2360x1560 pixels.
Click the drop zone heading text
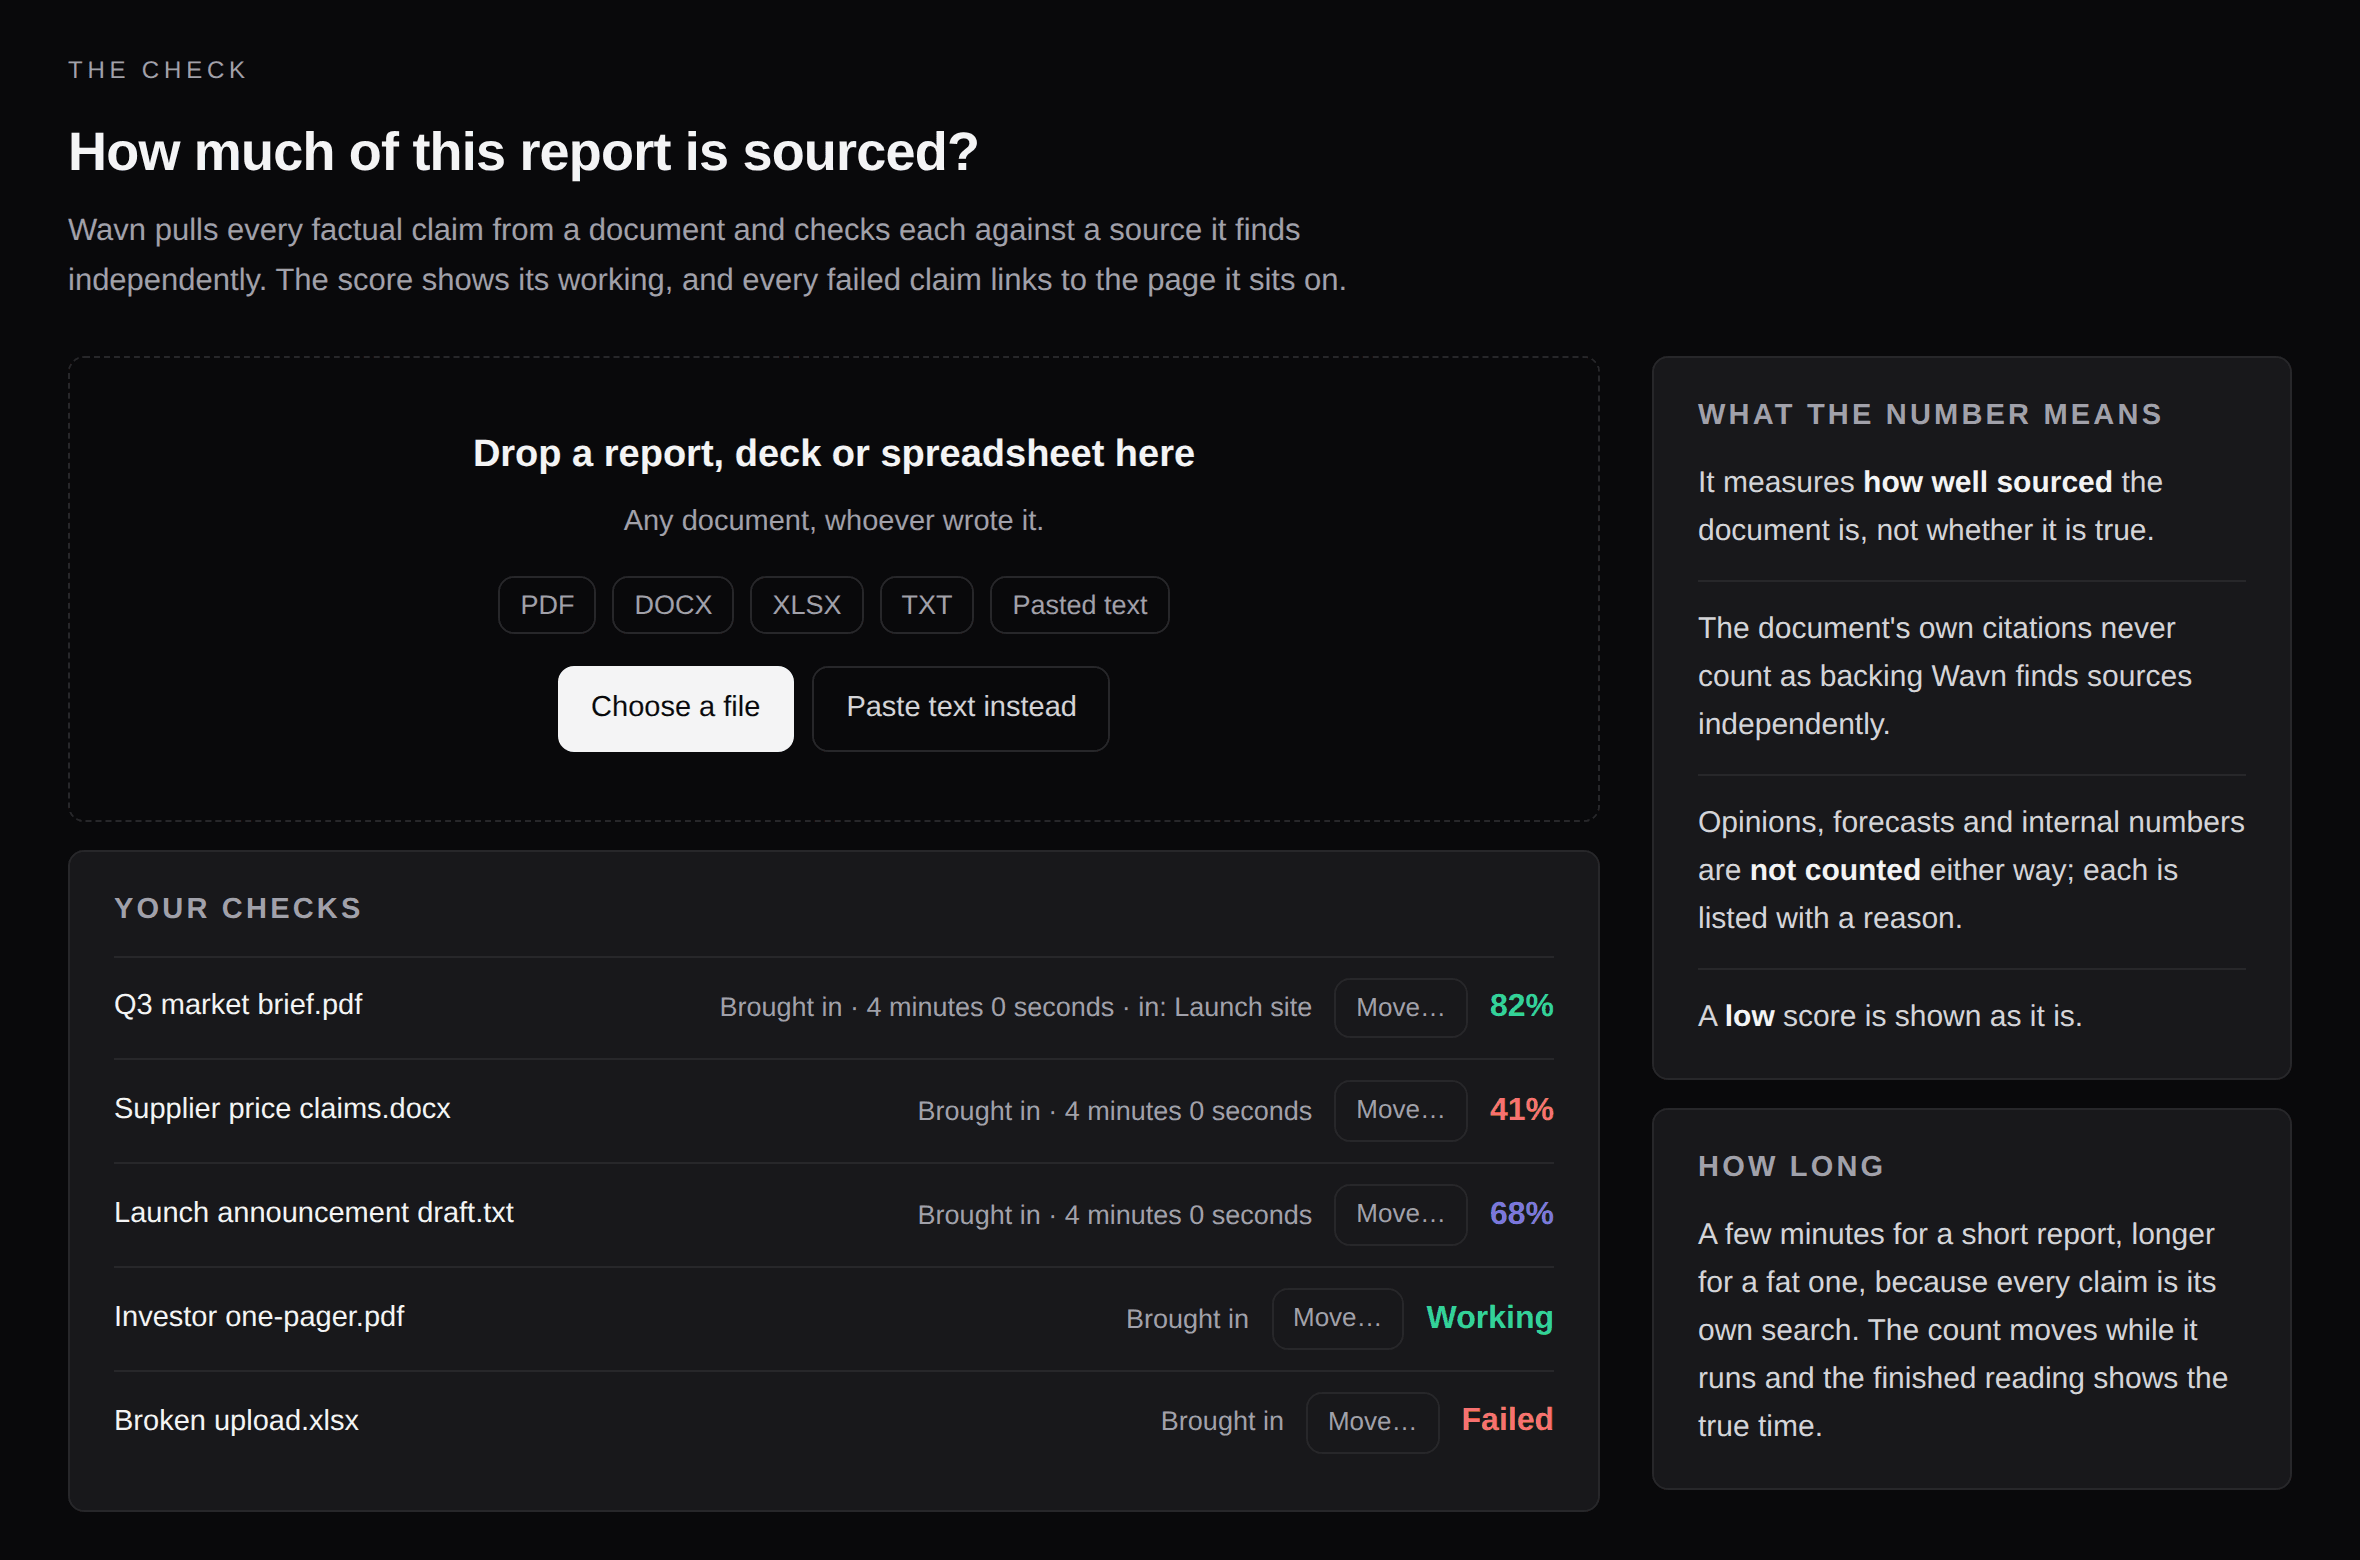click(833, 454)
